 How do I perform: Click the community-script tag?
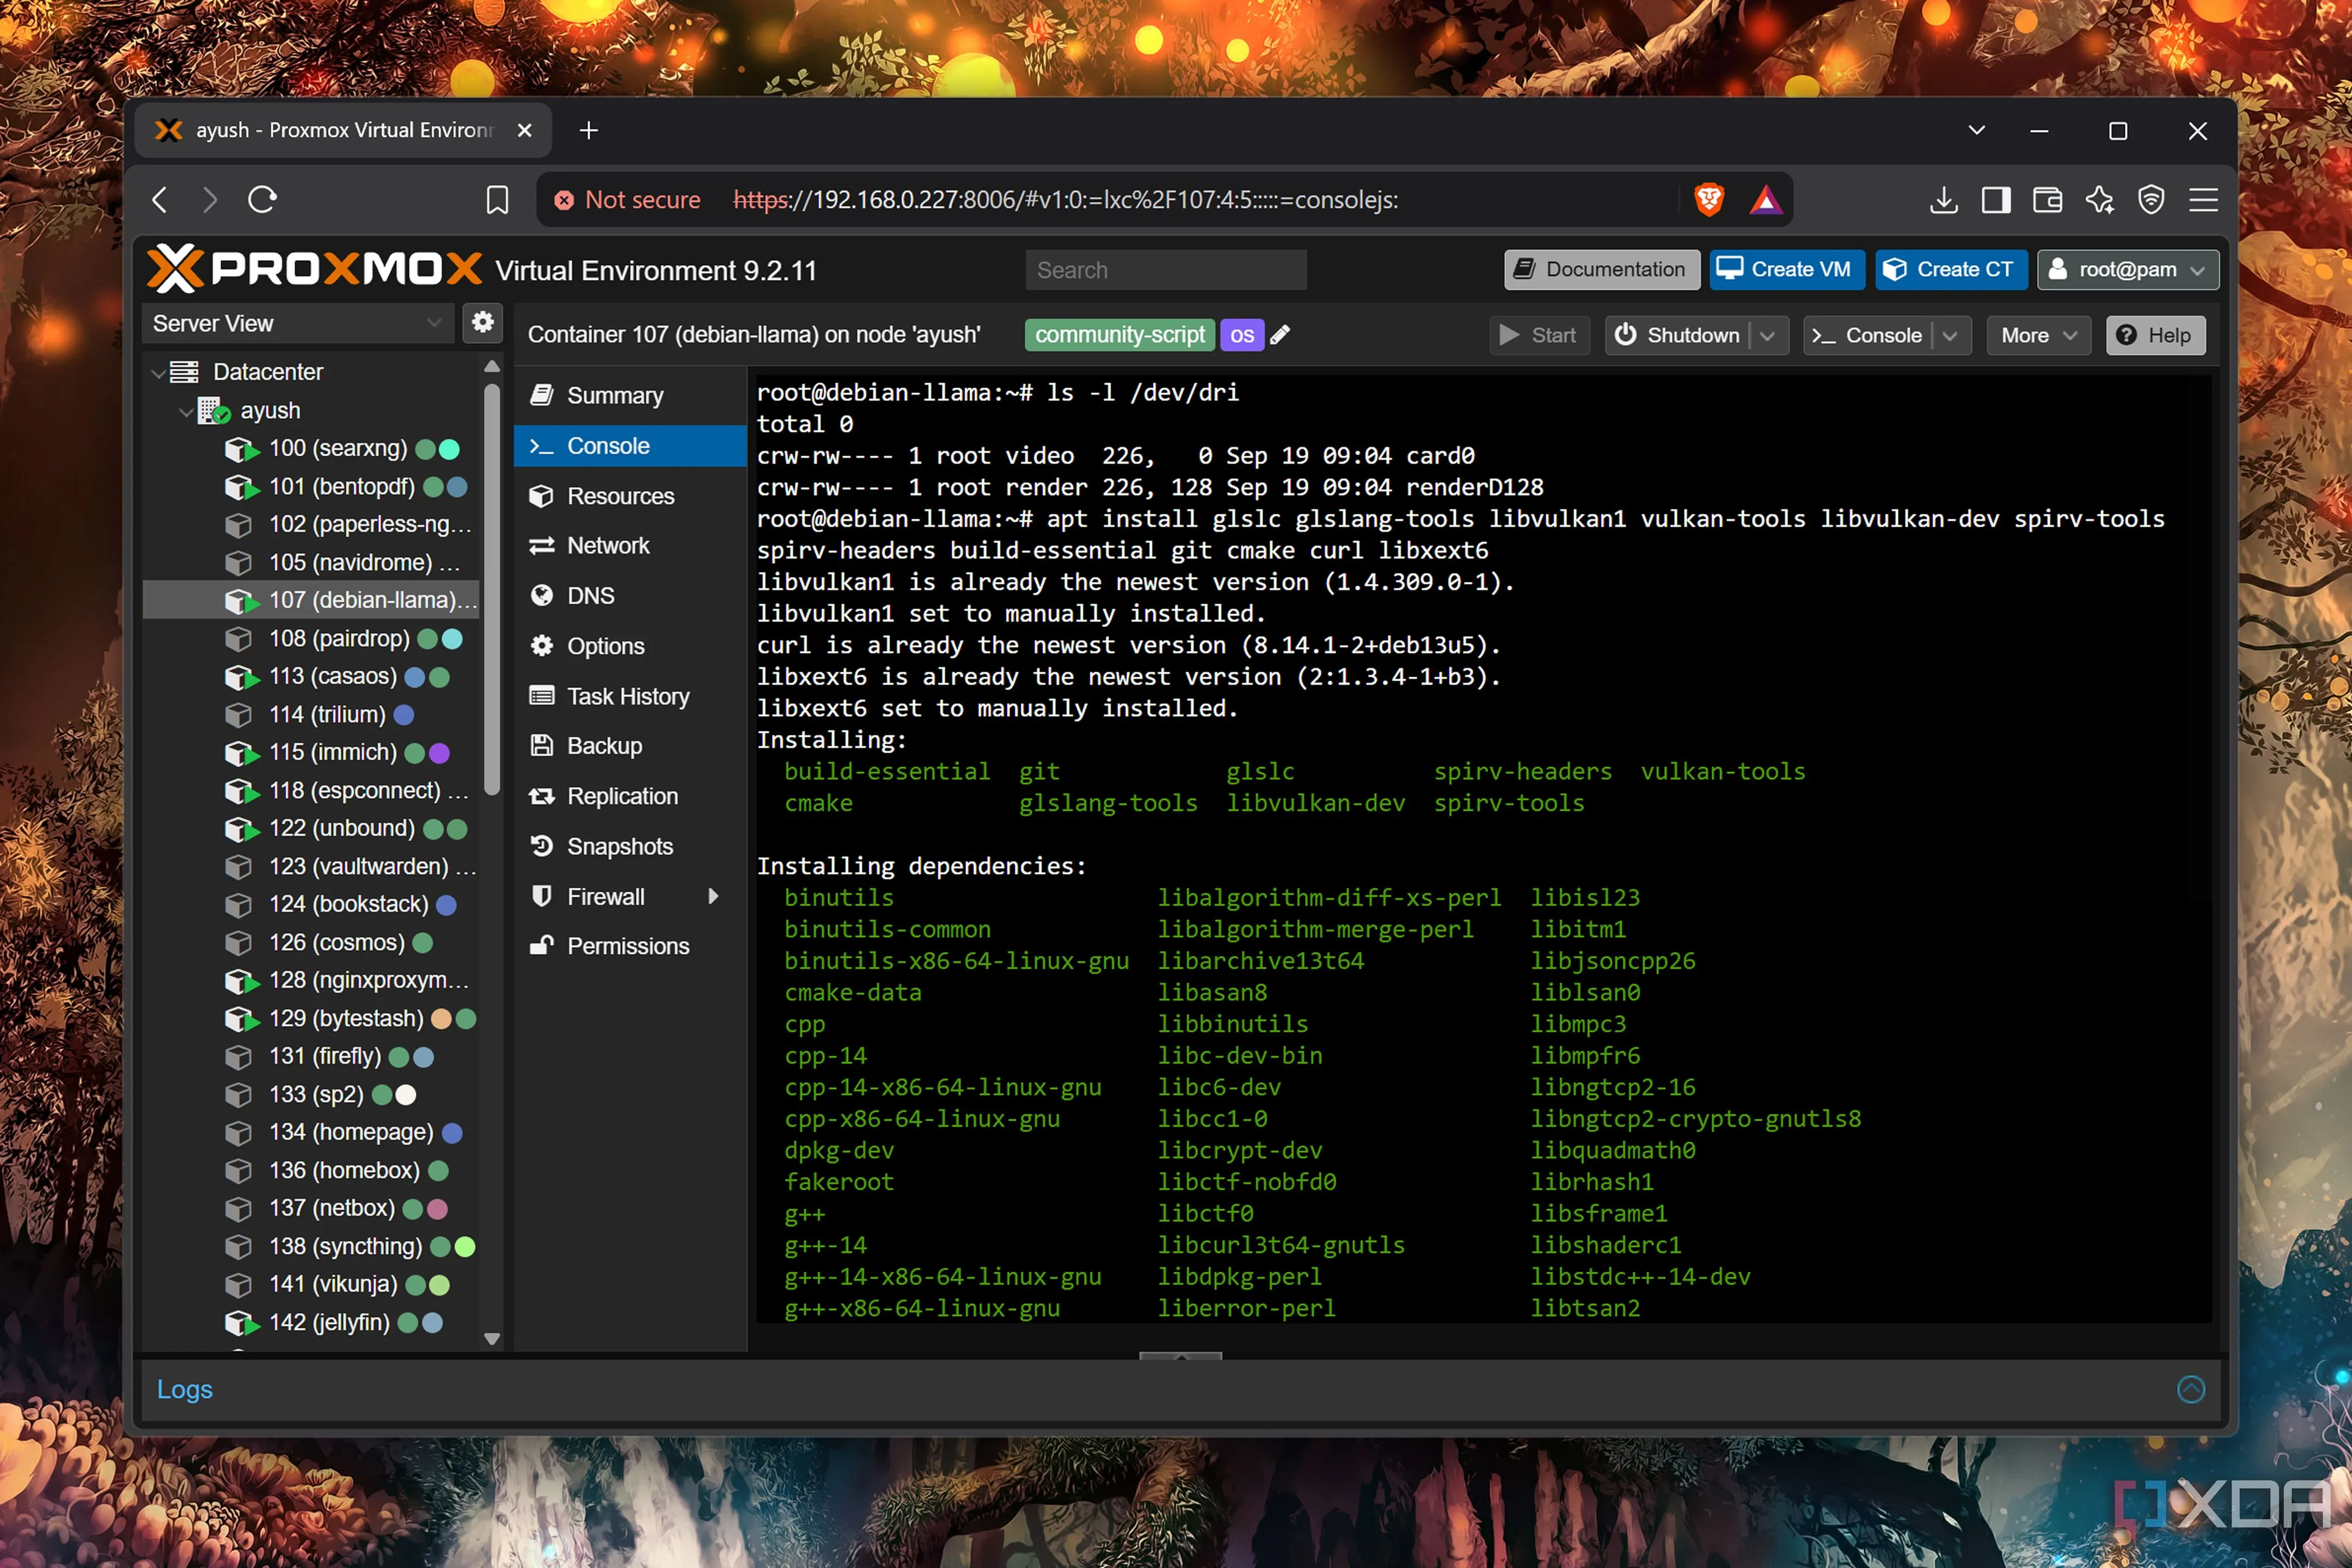[x=1119, y=335]
